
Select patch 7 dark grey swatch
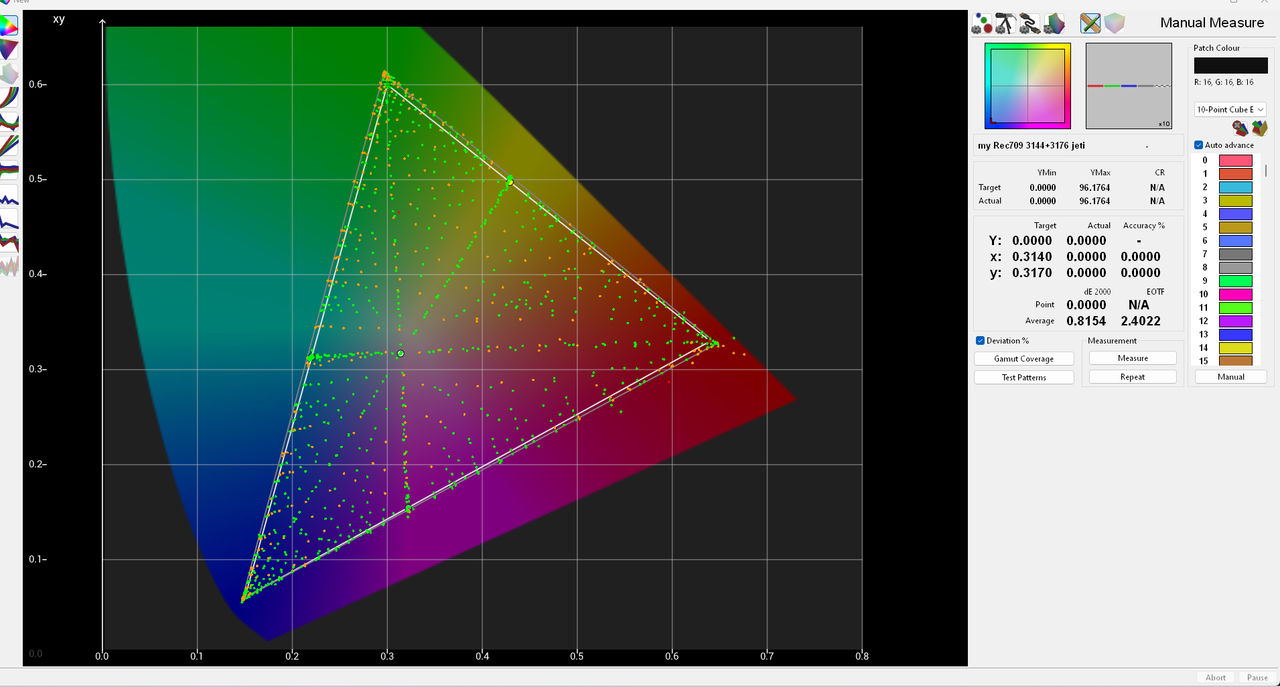[x=1235, y=254]
